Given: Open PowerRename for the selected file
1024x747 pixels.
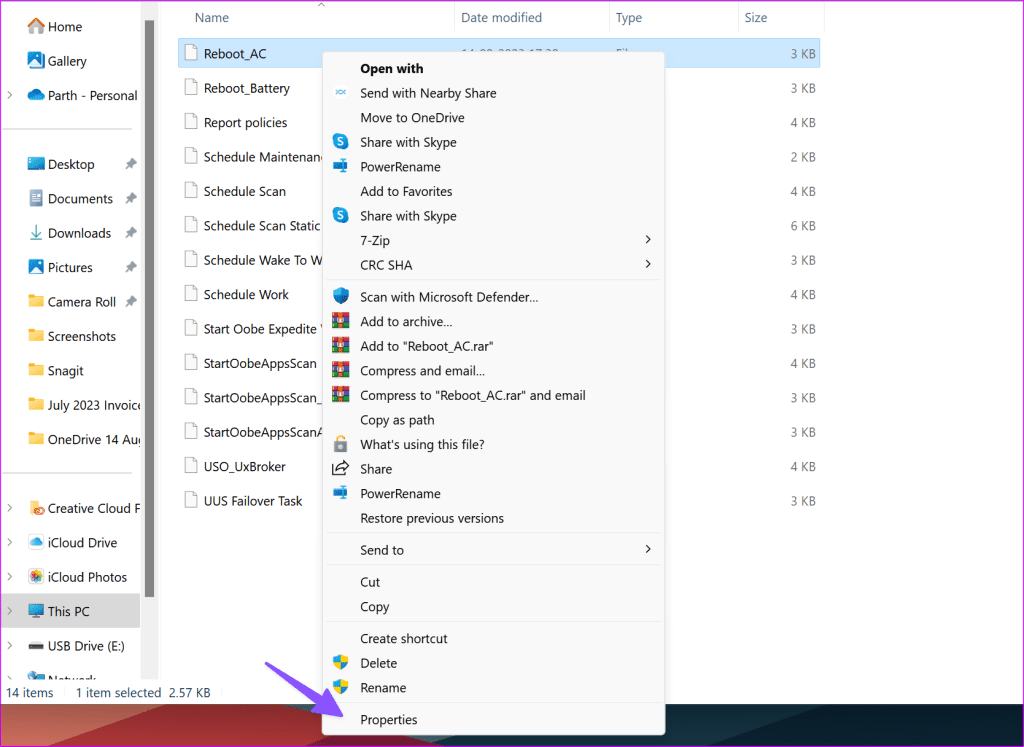Looking at the screenshot, I should [x=398, y=166].
